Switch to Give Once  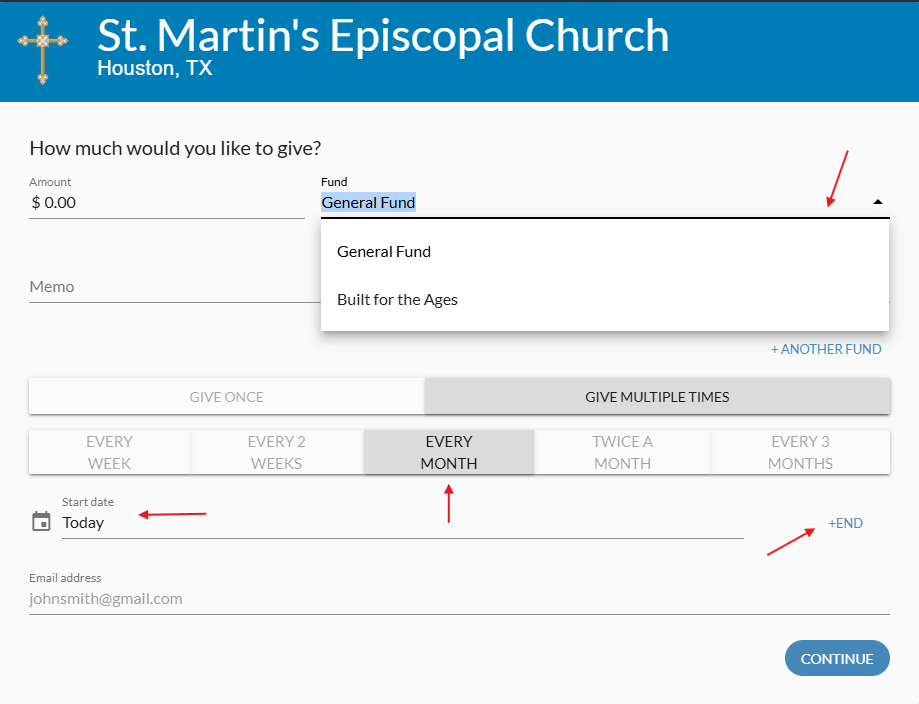pos(226,397)
